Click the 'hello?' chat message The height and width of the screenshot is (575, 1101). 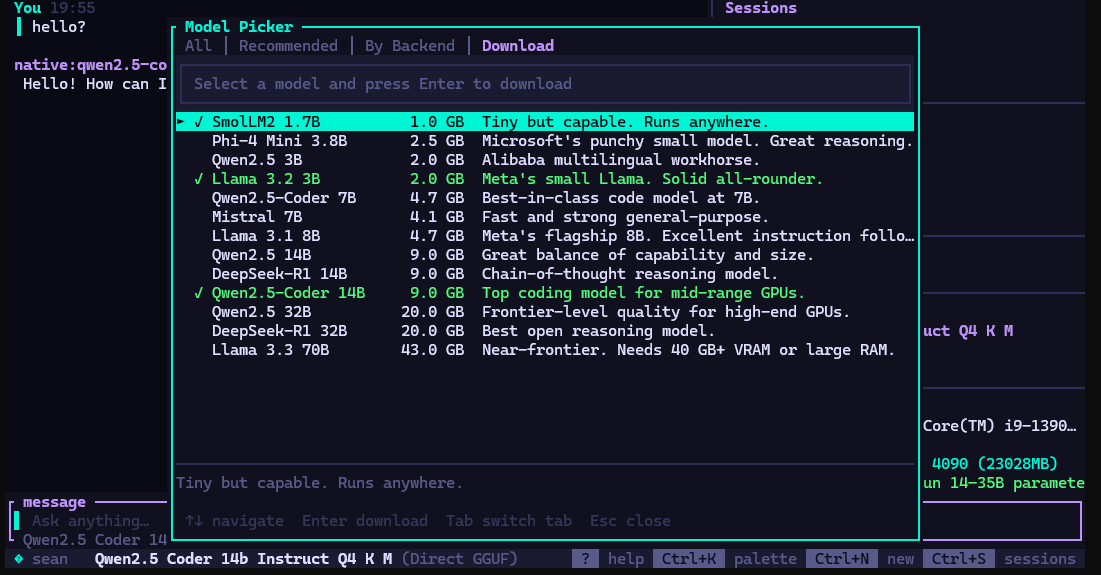(x=58, y=27)
